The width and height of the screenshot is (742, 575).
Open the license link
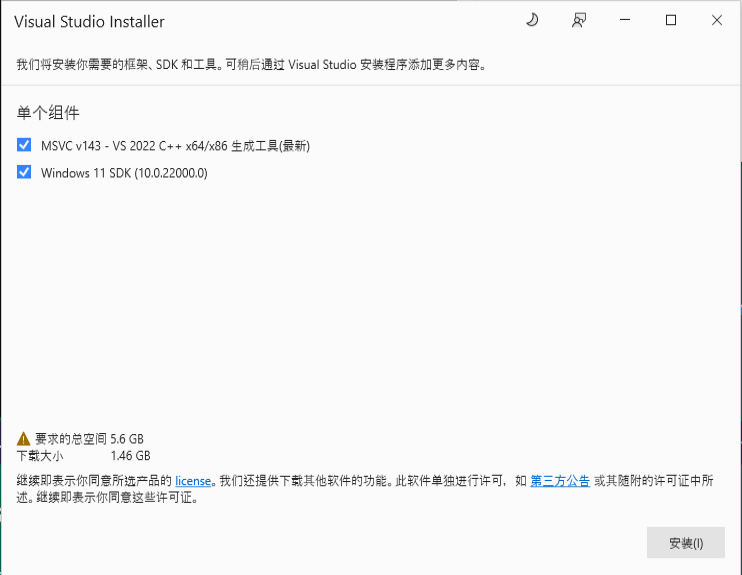tap(193, 481)
